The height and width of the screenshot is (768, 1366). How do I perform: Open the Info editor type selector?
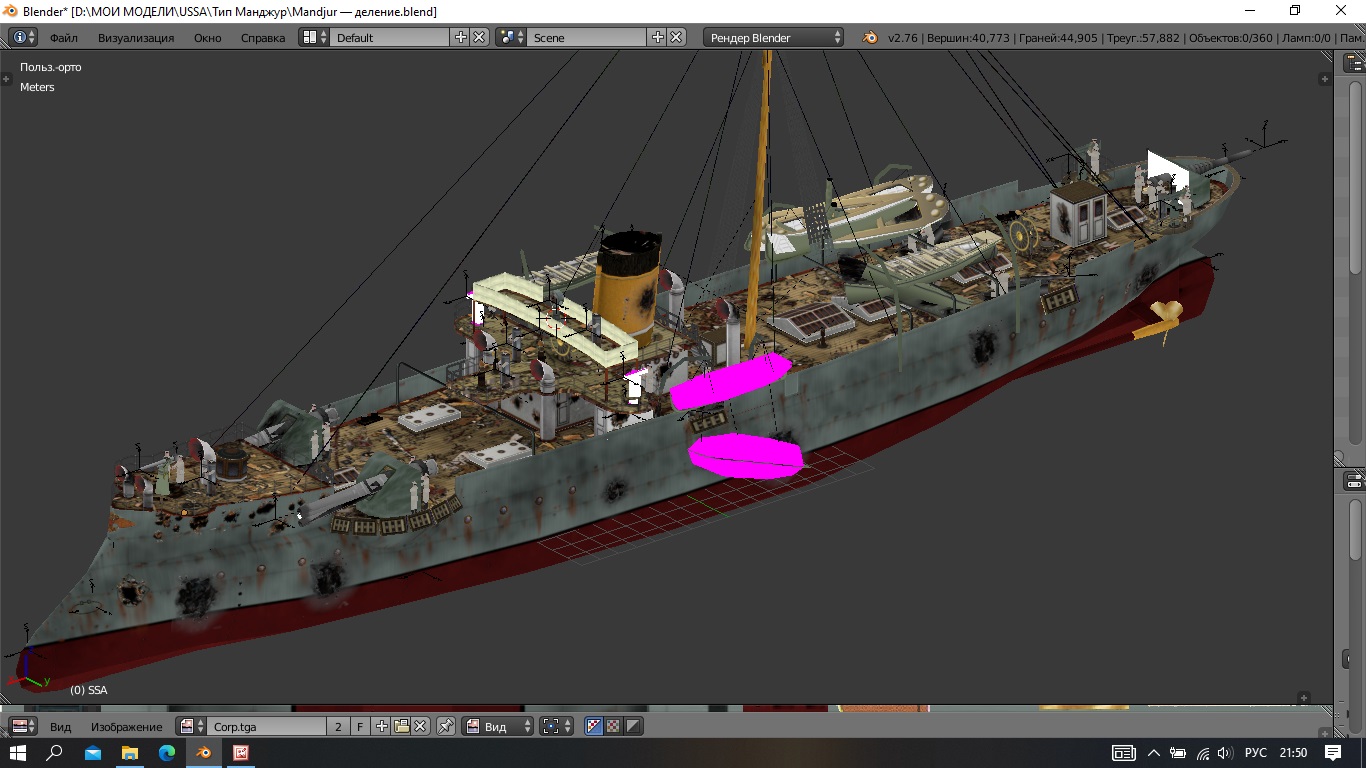tap(23, 37)
